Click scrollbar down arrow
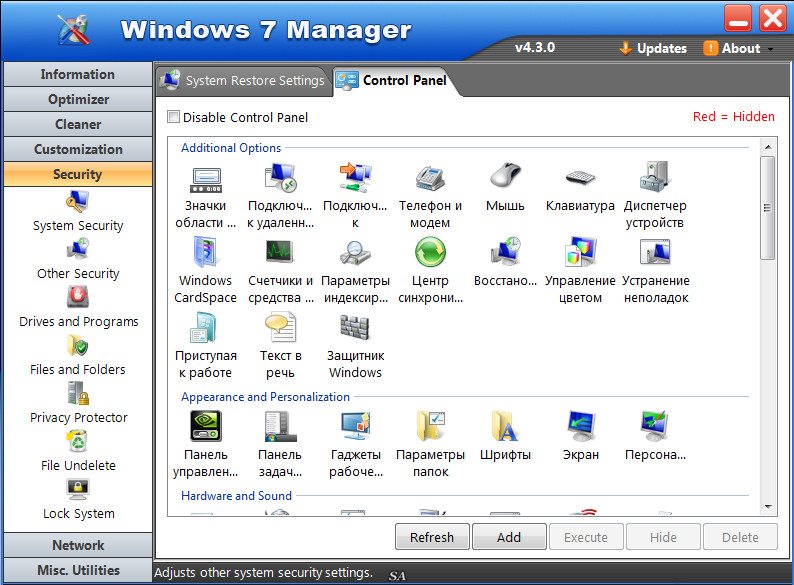794x585 pixels. (x=768, y=506)
